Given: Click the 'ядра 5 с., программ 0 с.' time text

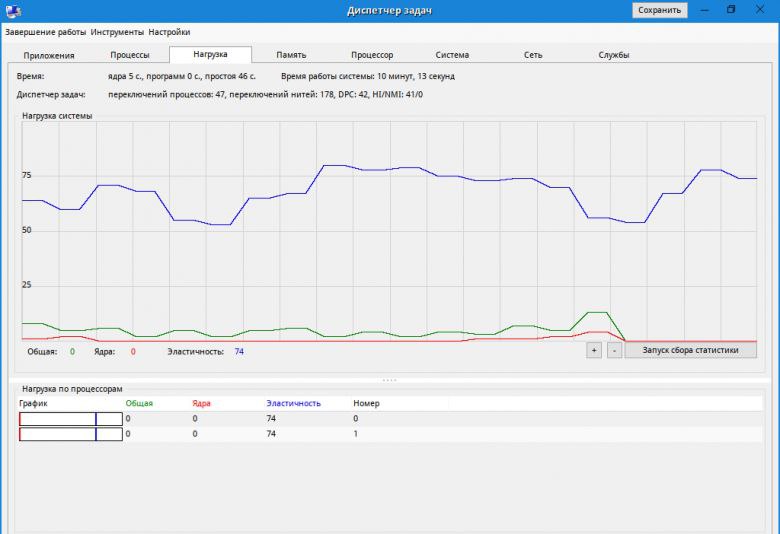Looking at the screenshot, I should (x=182, y=77).
